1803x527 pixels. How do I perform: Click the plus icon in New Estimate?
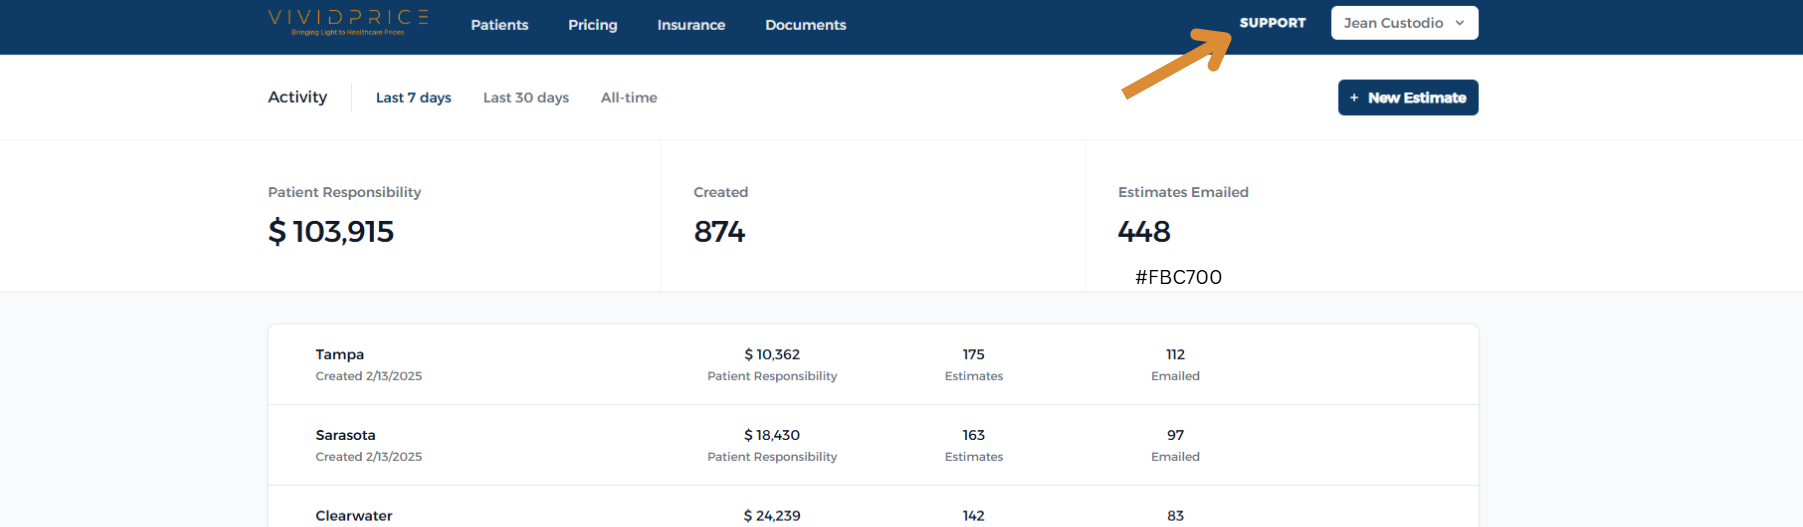[1354, 98]
